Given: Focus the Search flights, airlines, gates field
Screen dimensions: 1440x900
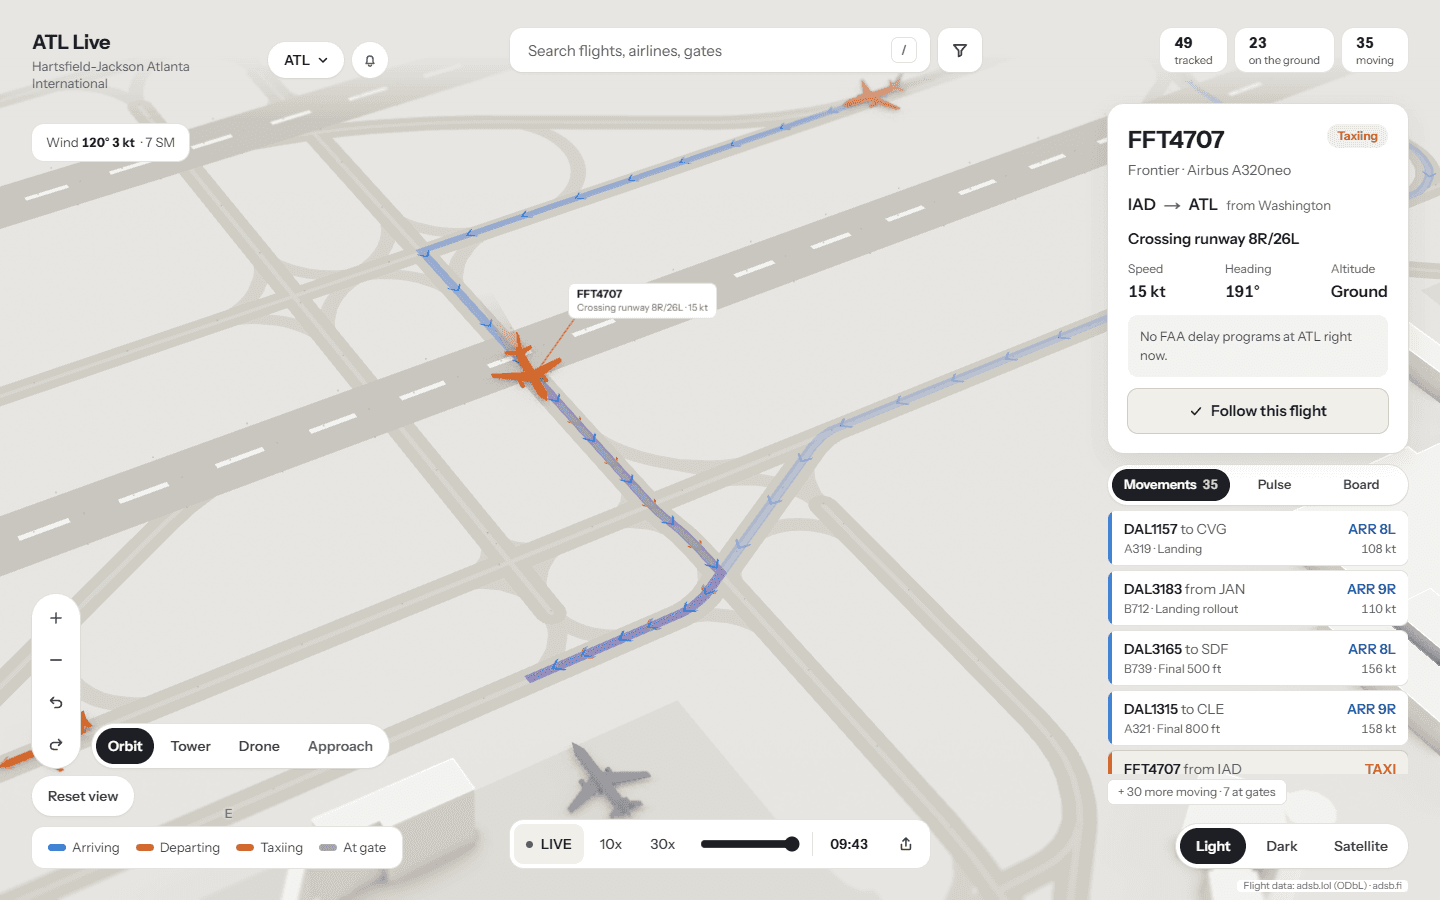Looking at the screenshot, I should click(x=720, y=50).
